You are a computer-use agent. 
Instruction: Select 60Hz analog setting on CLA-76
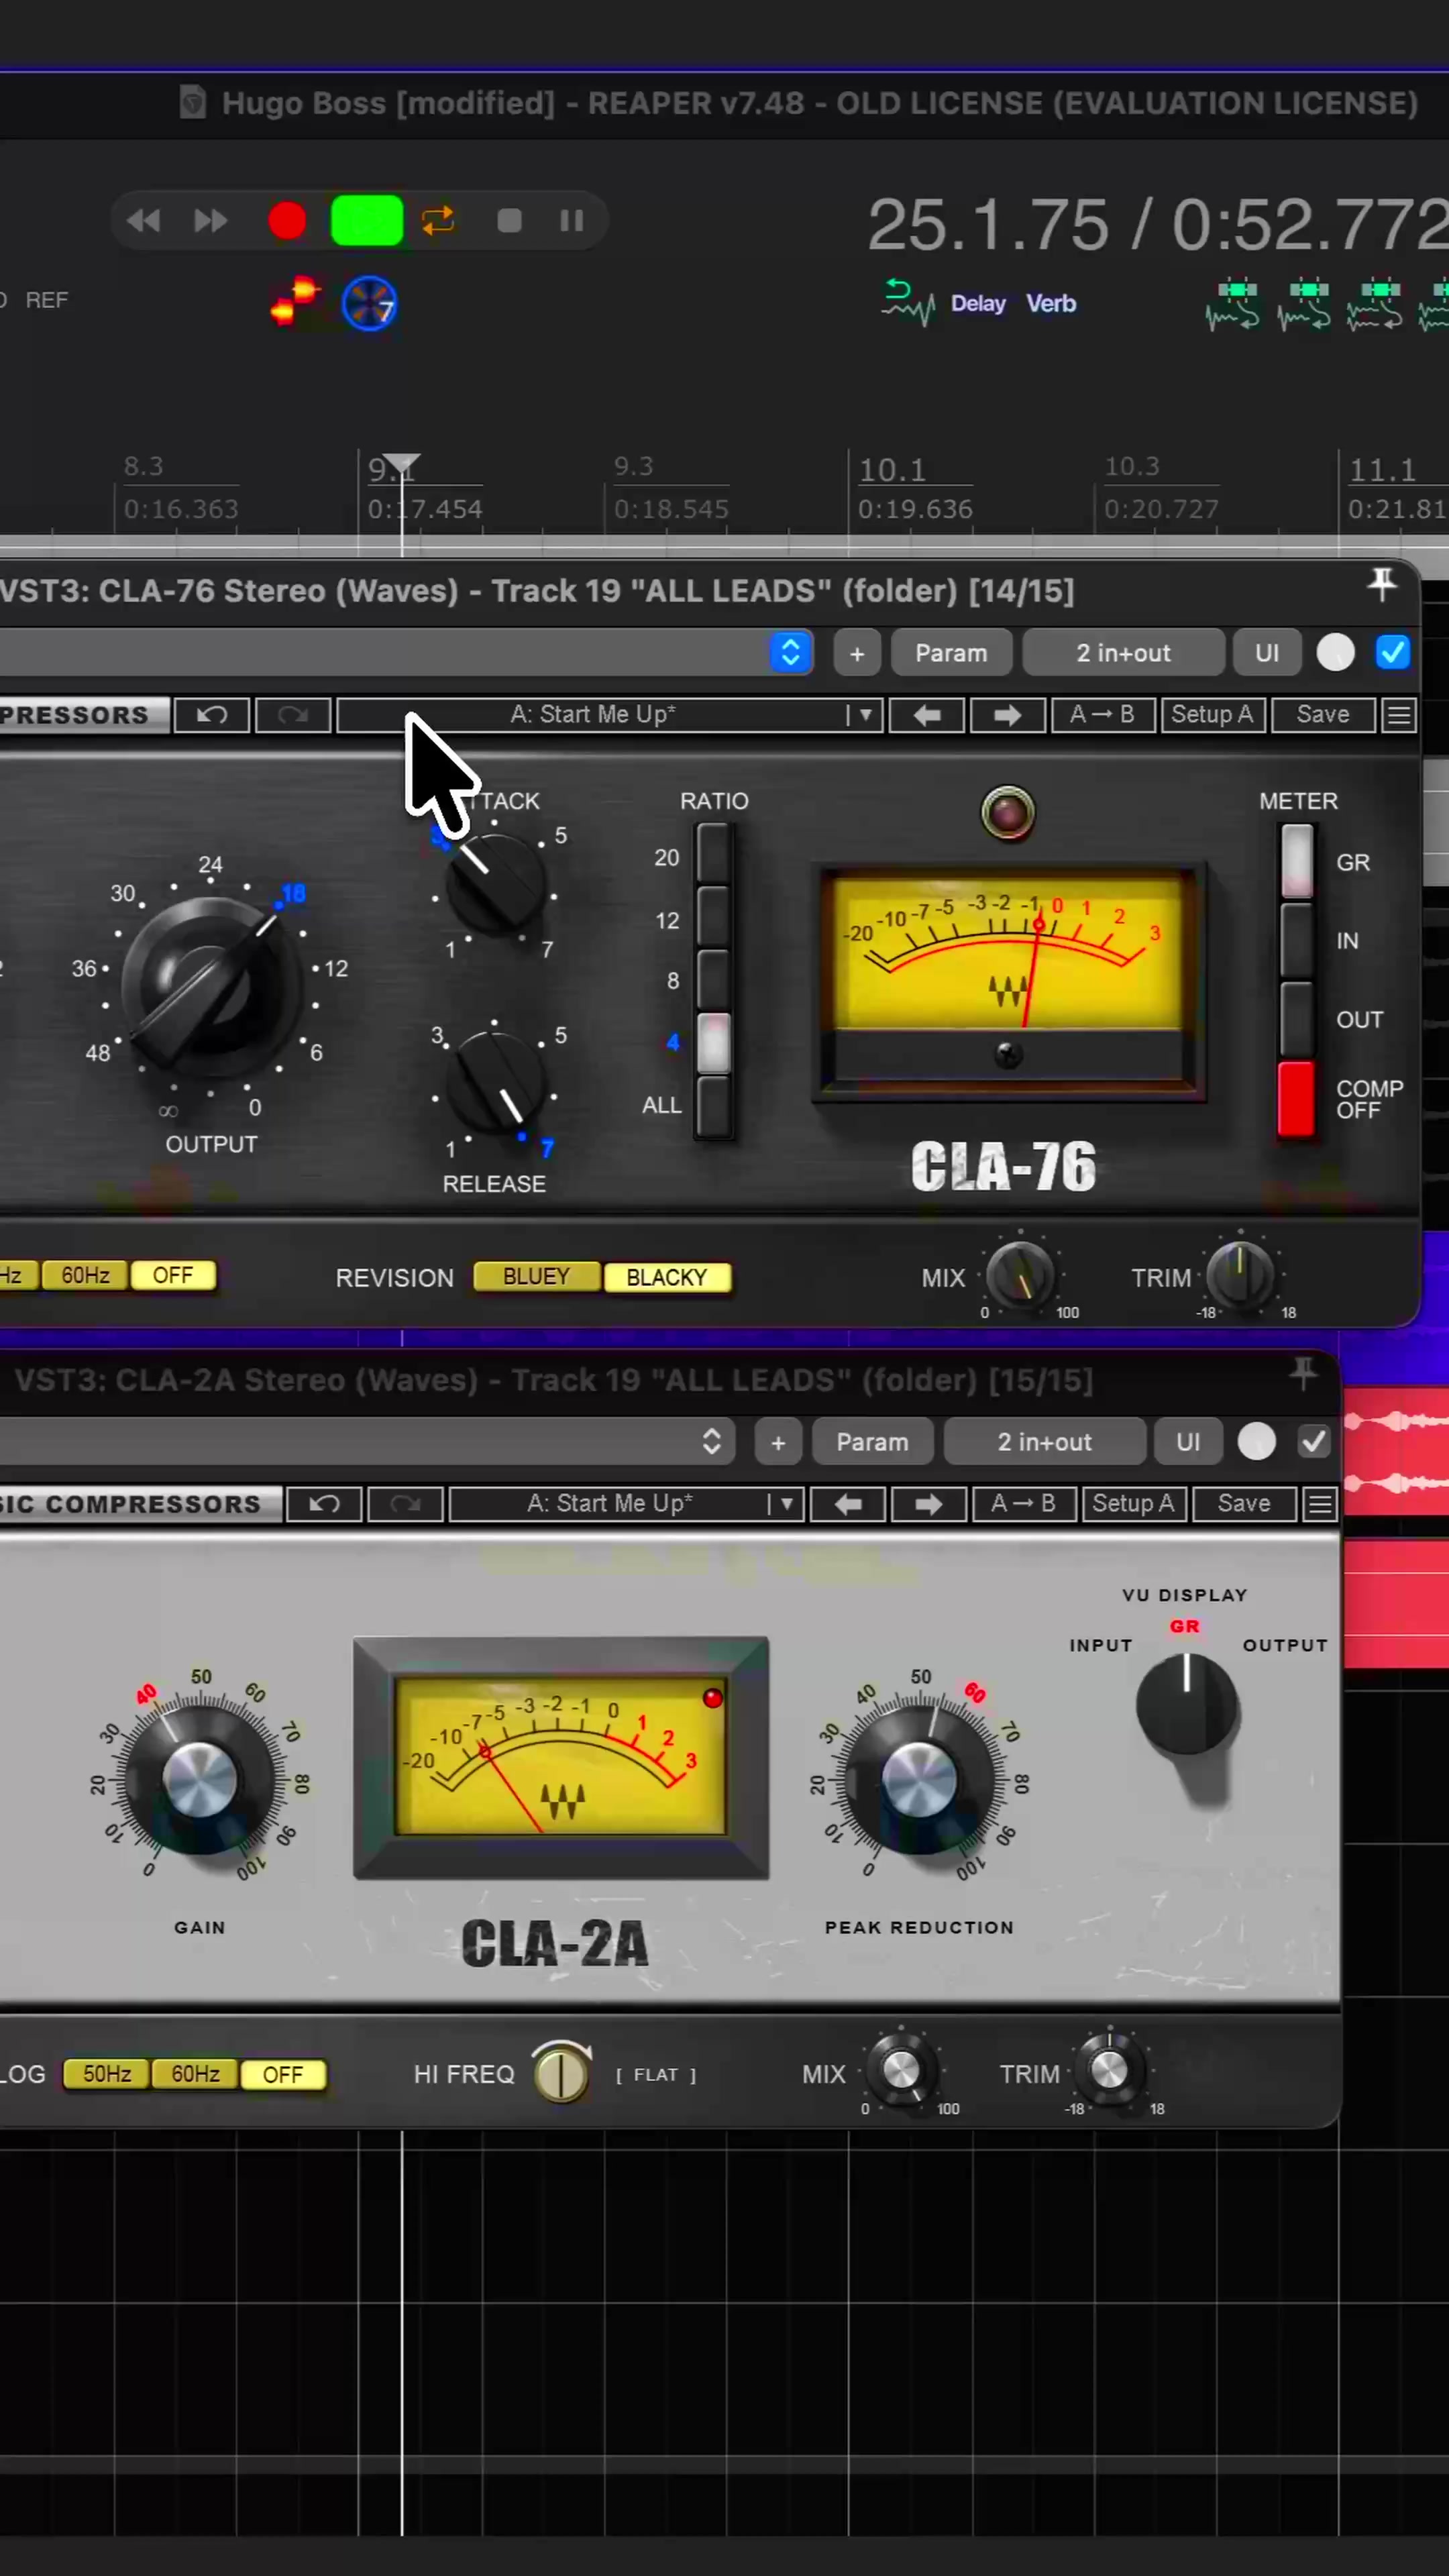pos(85,1275)
